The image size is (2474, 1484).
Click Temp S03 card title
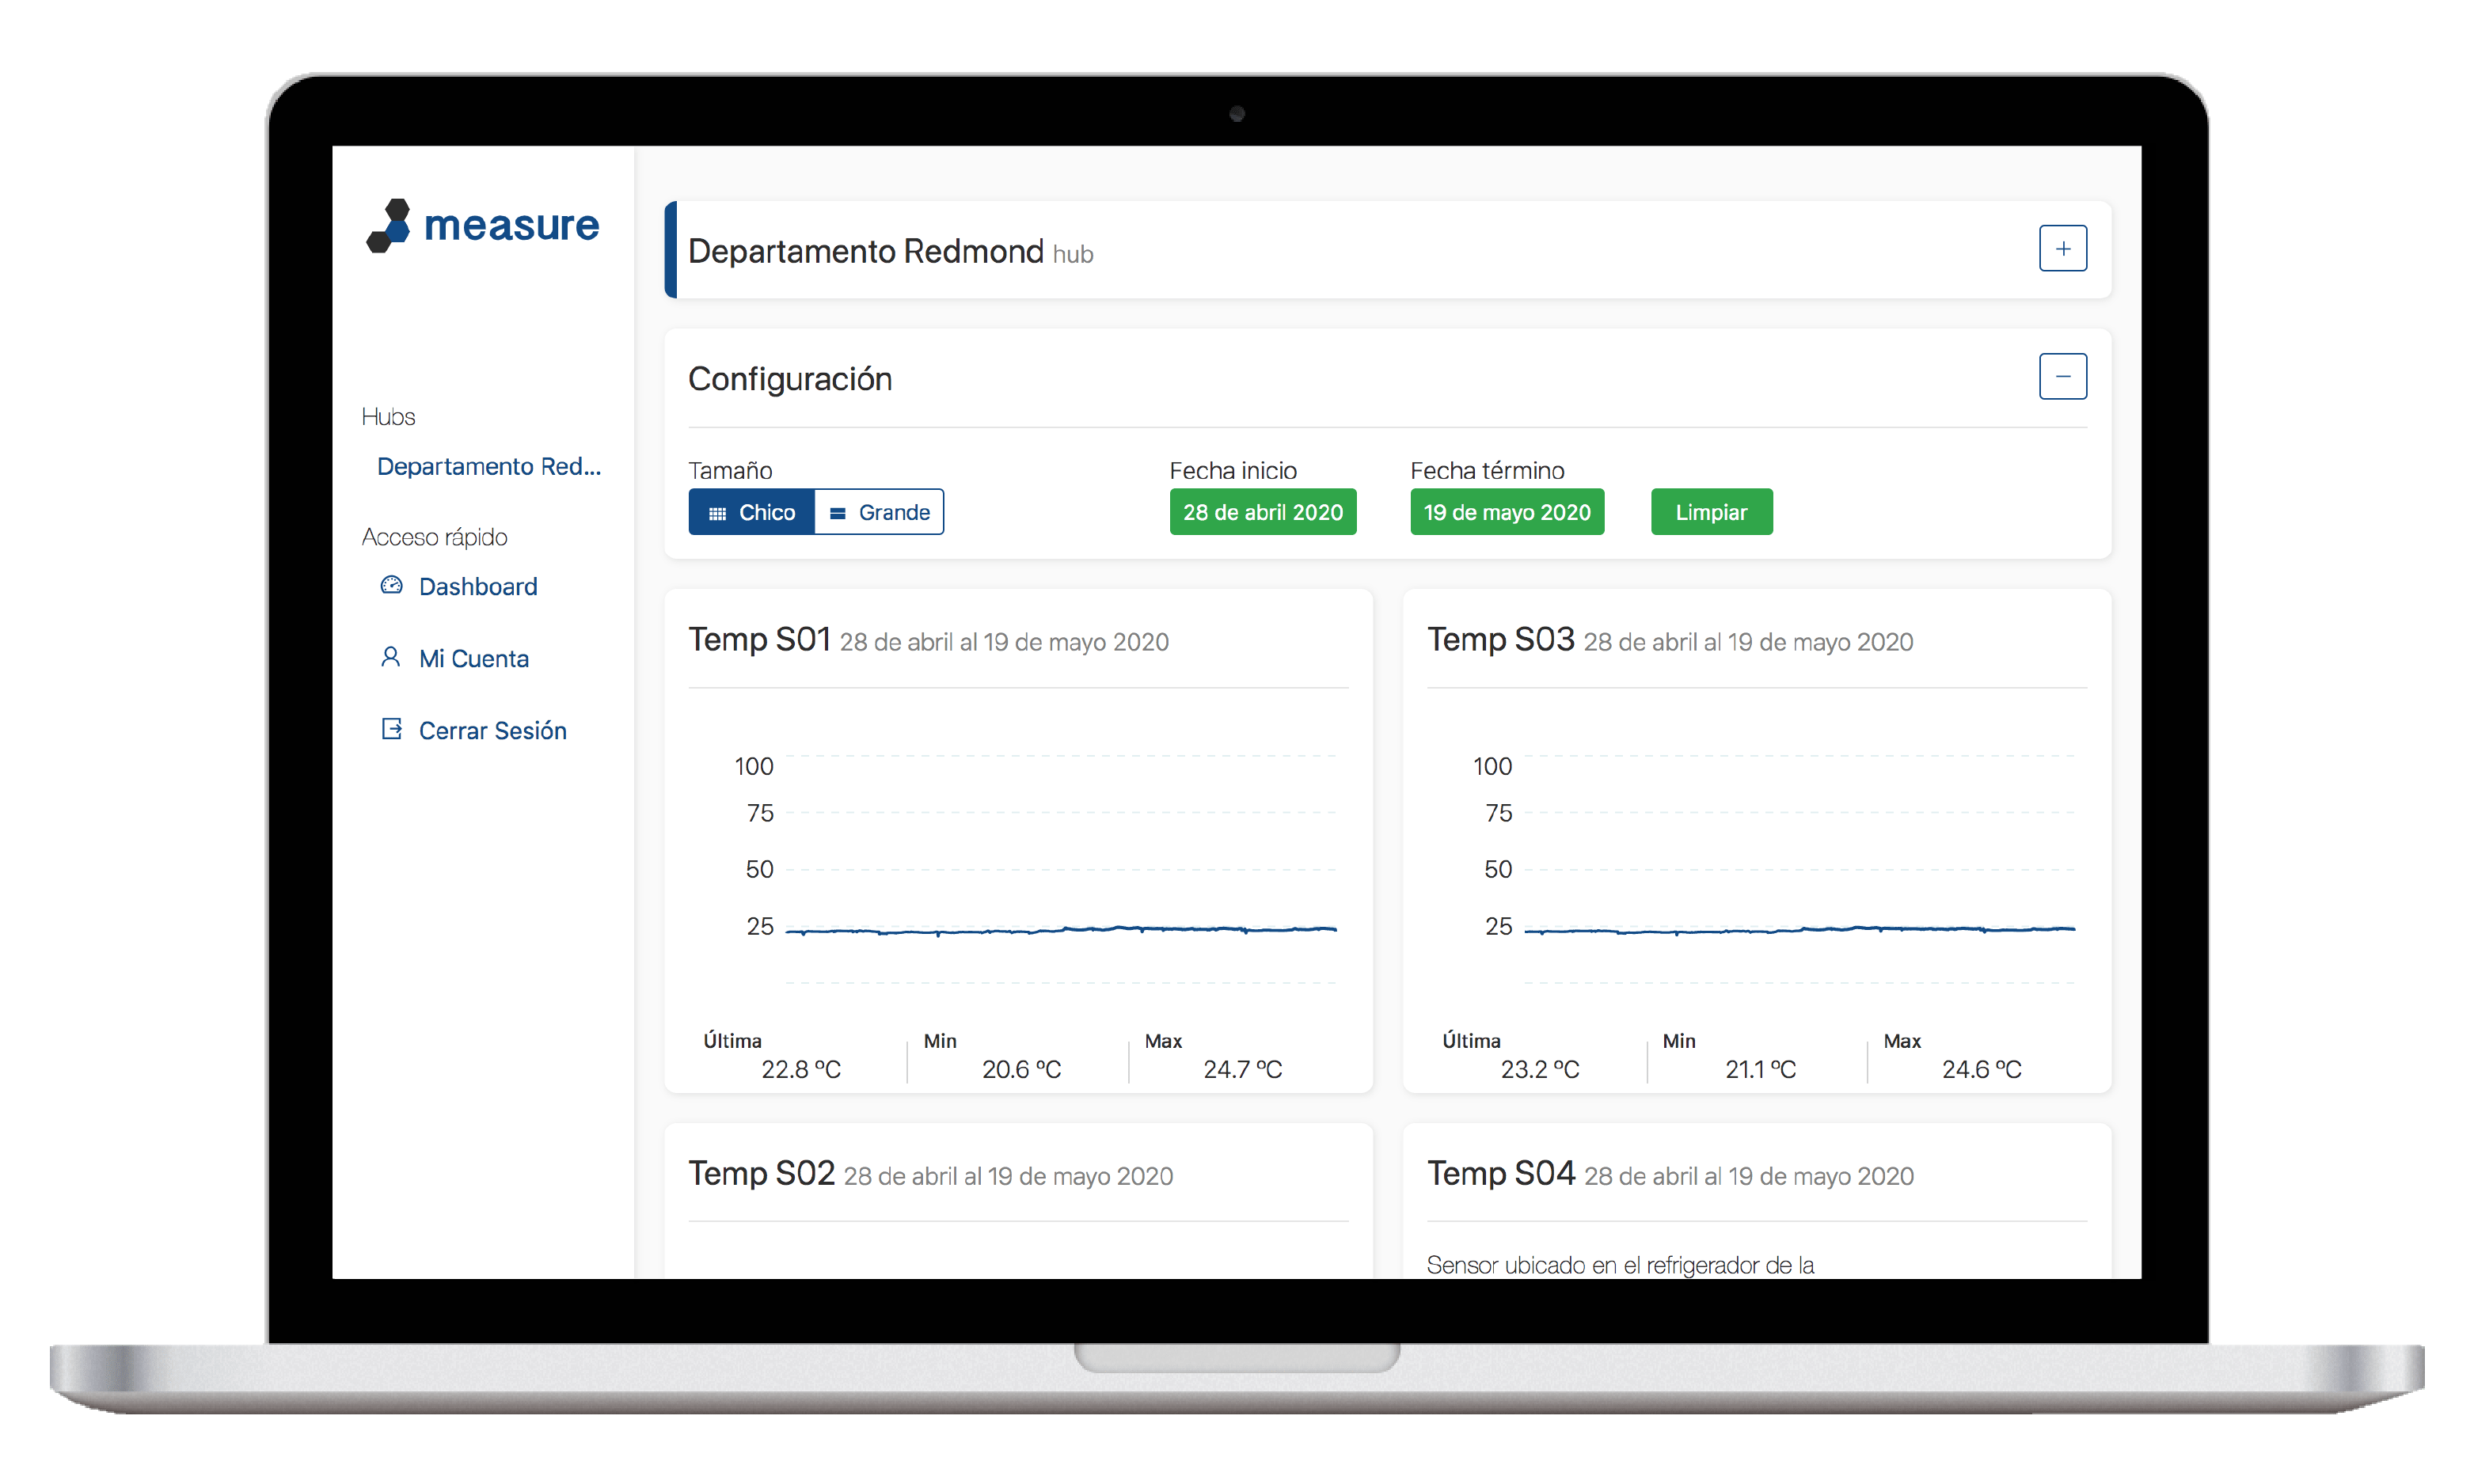tap(1500, 639)
